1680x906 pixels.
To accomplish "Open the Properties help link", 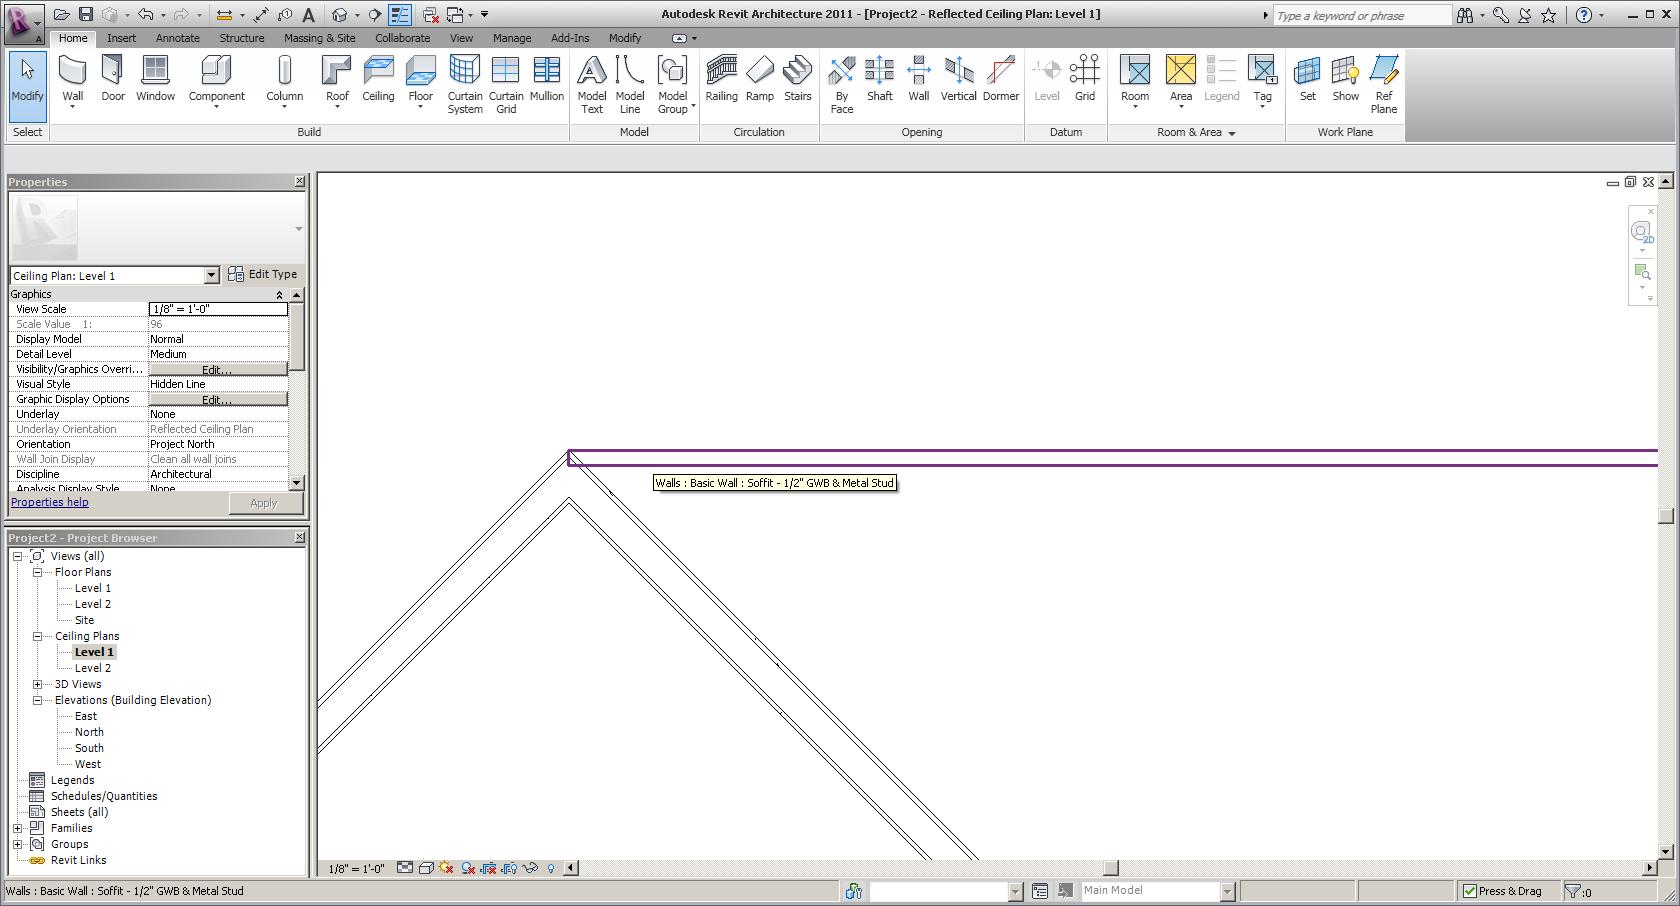I will click(x=50, y=502).
